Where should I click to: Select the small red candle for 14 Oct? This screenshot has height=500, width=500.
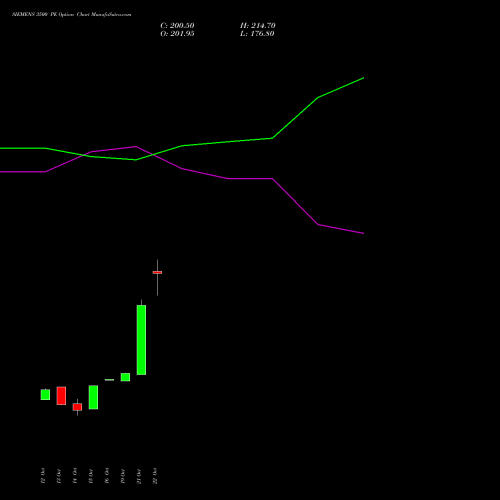point(77,407)
